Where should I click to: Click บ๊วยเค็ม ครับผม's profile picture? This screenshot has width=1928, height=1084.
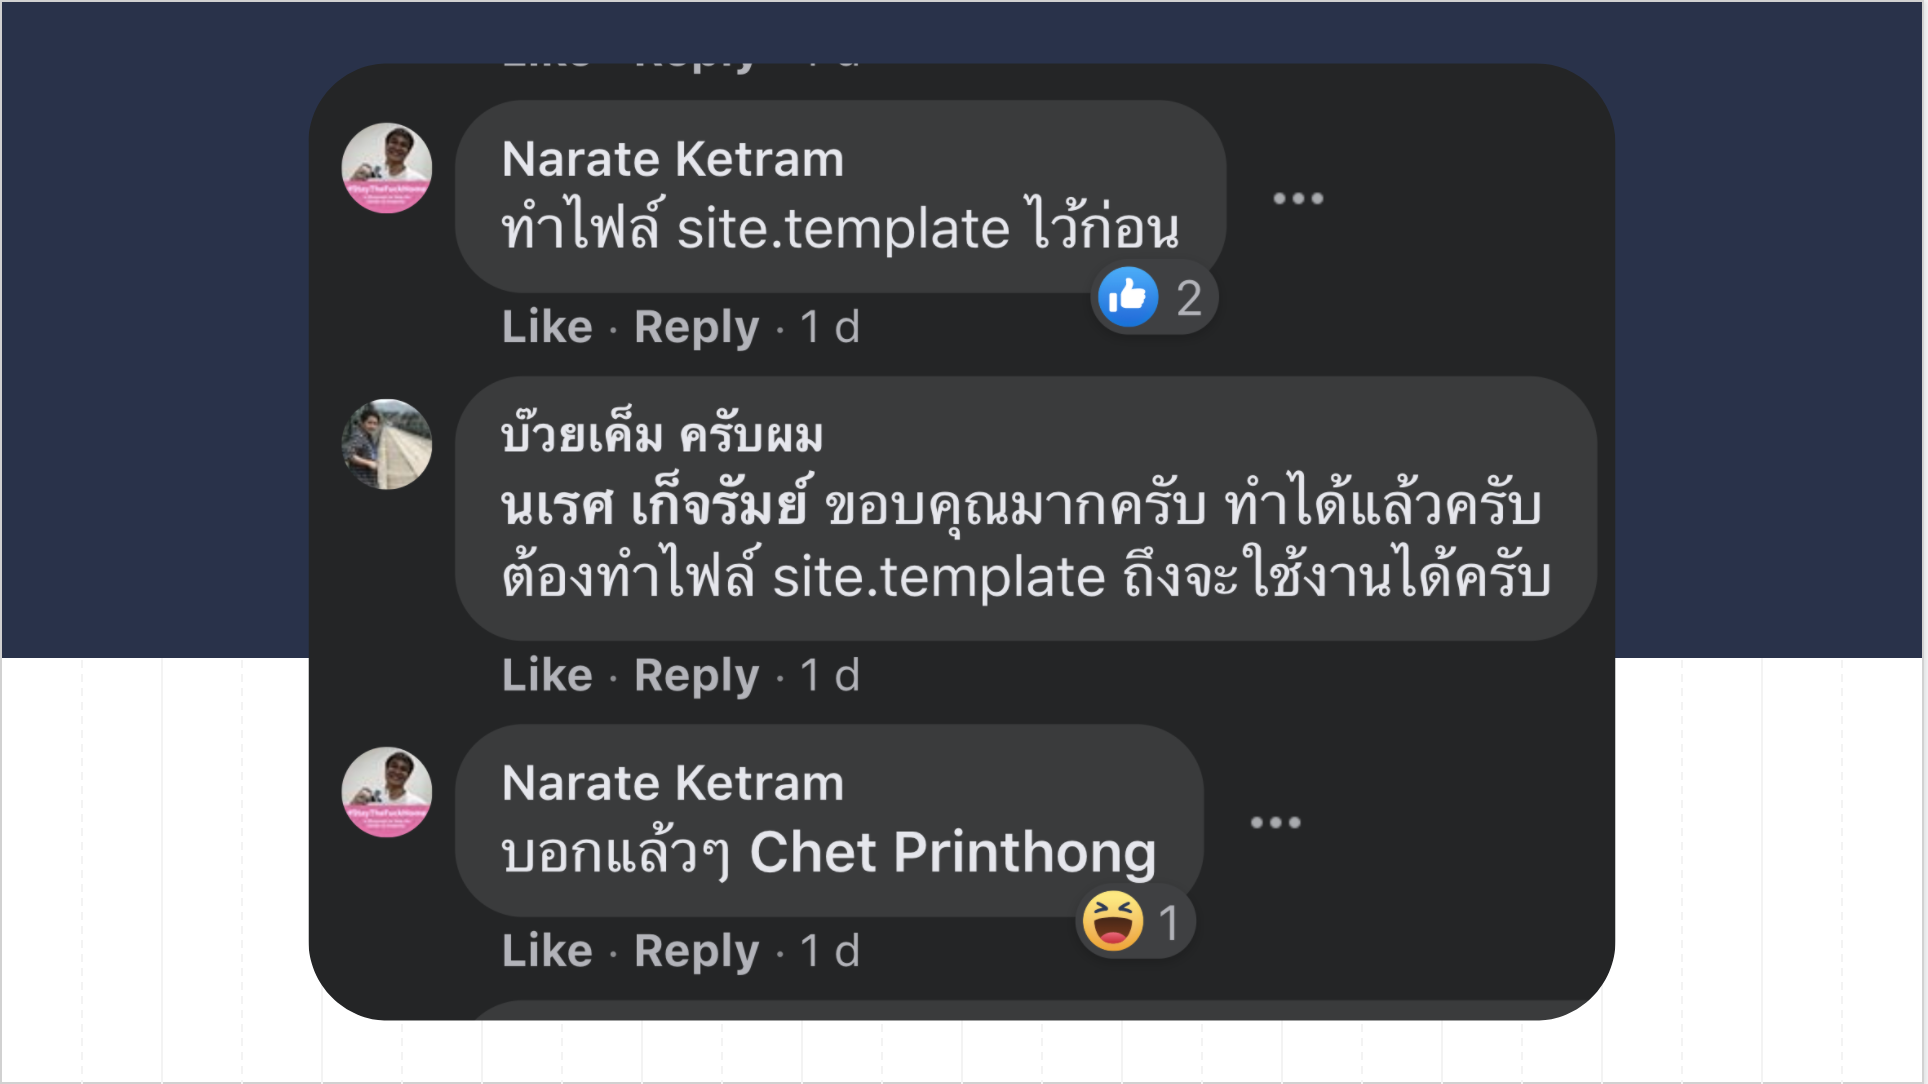coord(387,444)
